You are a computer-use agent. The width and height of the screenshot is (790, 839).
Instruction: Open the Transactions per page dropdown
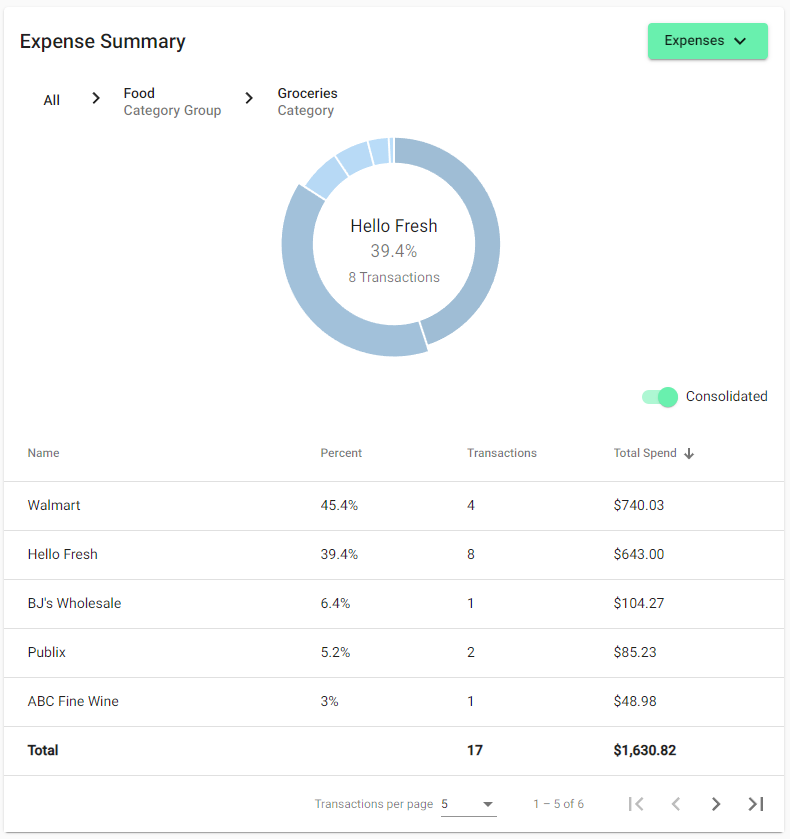pyautogui.click(x=467, y=803)
